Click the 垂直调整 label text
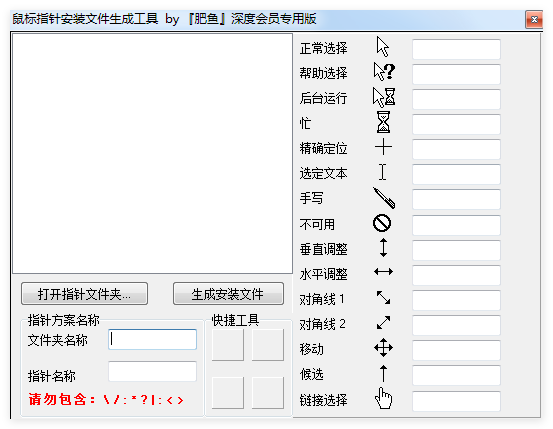553x429 pixels. click(323, 249)
